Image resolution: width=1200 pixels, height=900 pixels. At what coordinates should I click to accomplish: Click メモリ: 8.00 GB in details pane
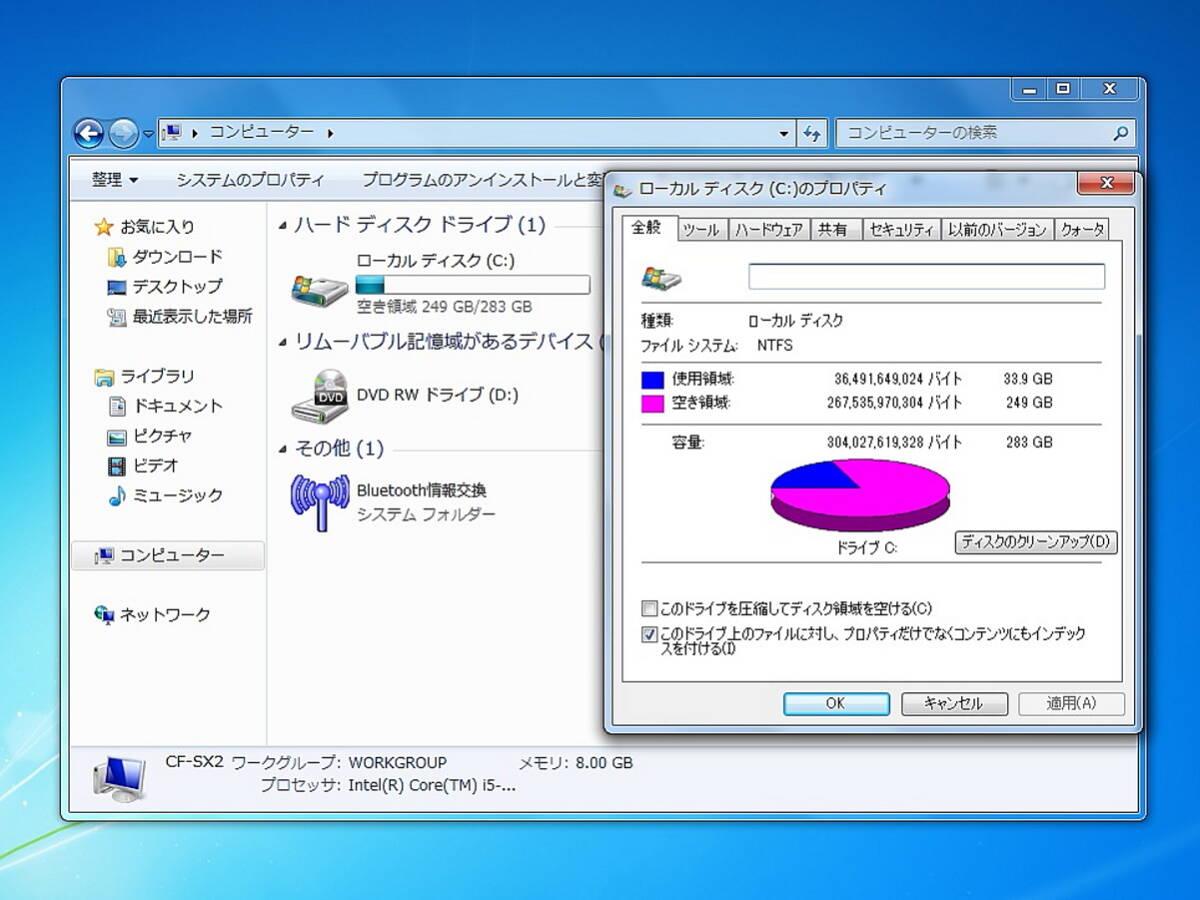[x=575, y=763]
